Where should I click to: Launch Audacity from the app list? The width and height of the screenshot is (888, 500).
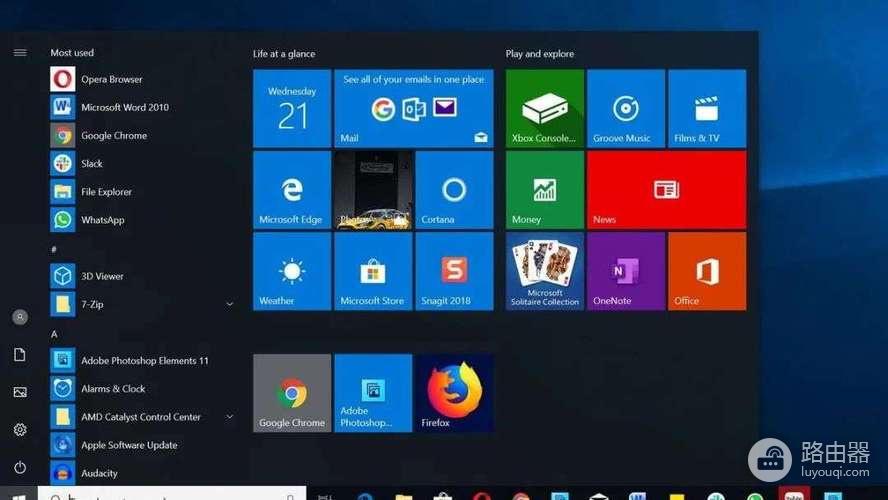[142, 473]
